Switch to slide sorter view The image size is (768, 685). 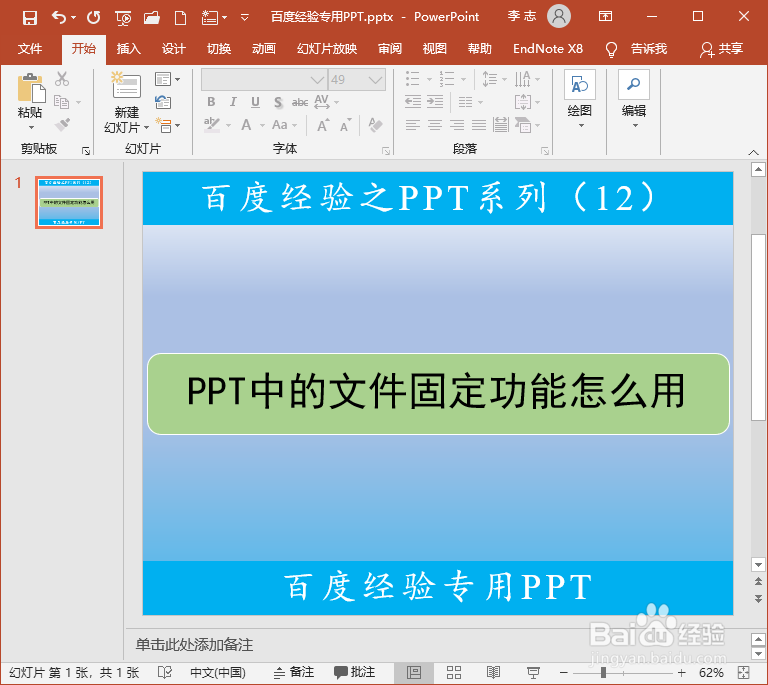454,672
